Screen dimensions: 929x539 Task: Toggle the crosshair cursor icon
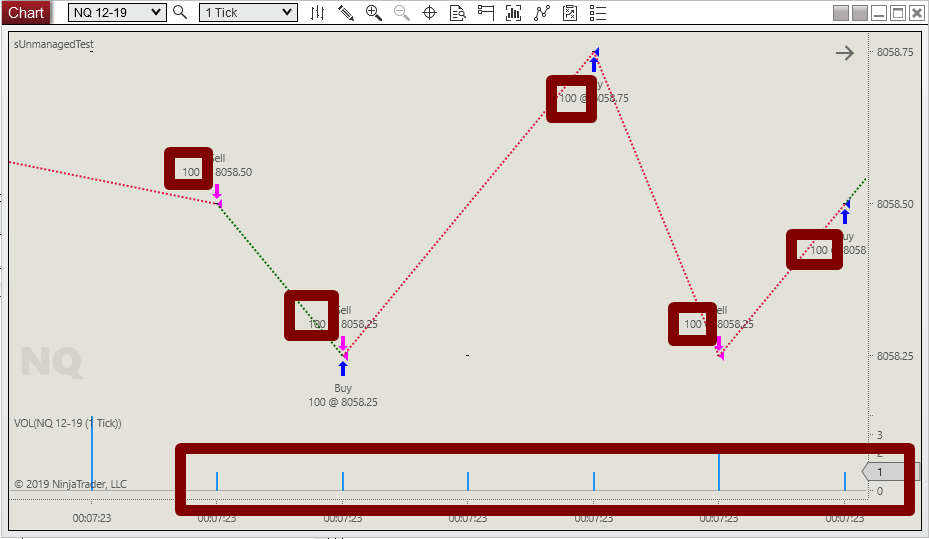[x=430, y=13]
